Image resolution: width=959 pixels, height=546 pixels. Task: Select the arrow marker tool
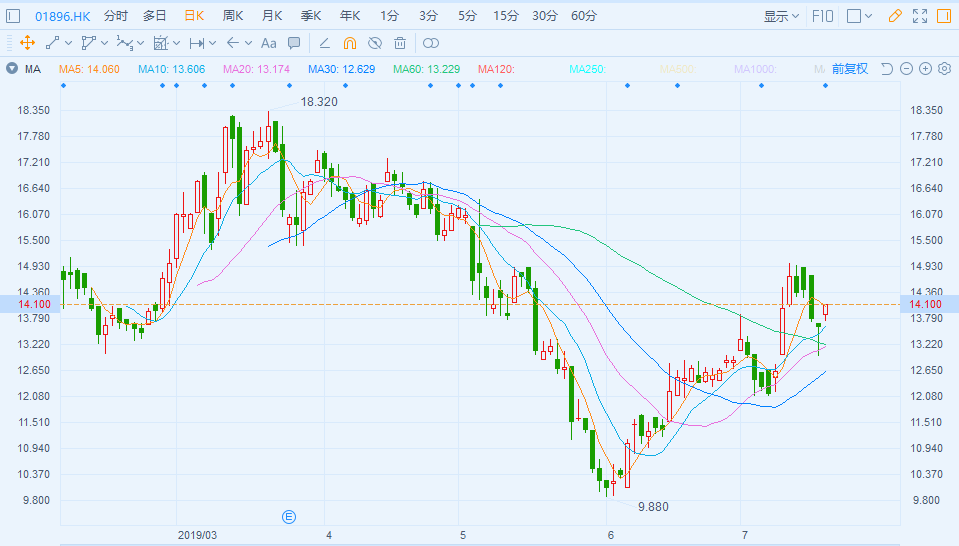tap(232, 43)
